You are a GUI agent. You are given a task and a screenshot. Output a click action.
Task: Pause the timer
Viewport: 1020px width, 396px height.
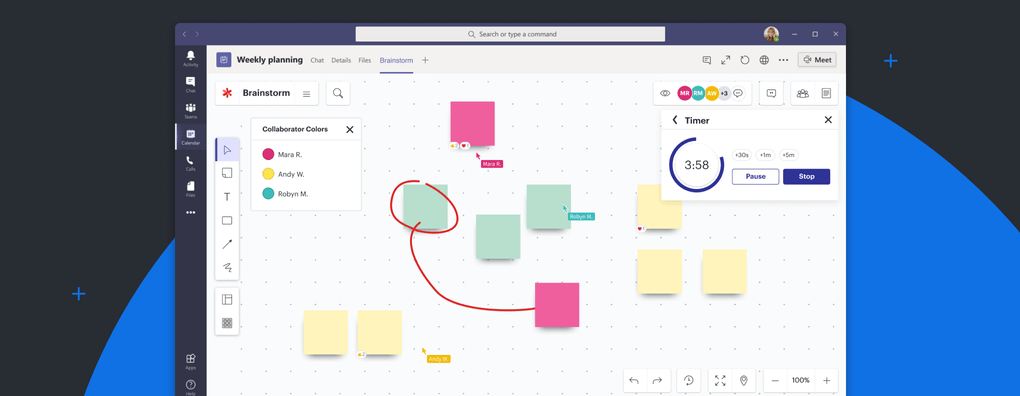point(755,176)
